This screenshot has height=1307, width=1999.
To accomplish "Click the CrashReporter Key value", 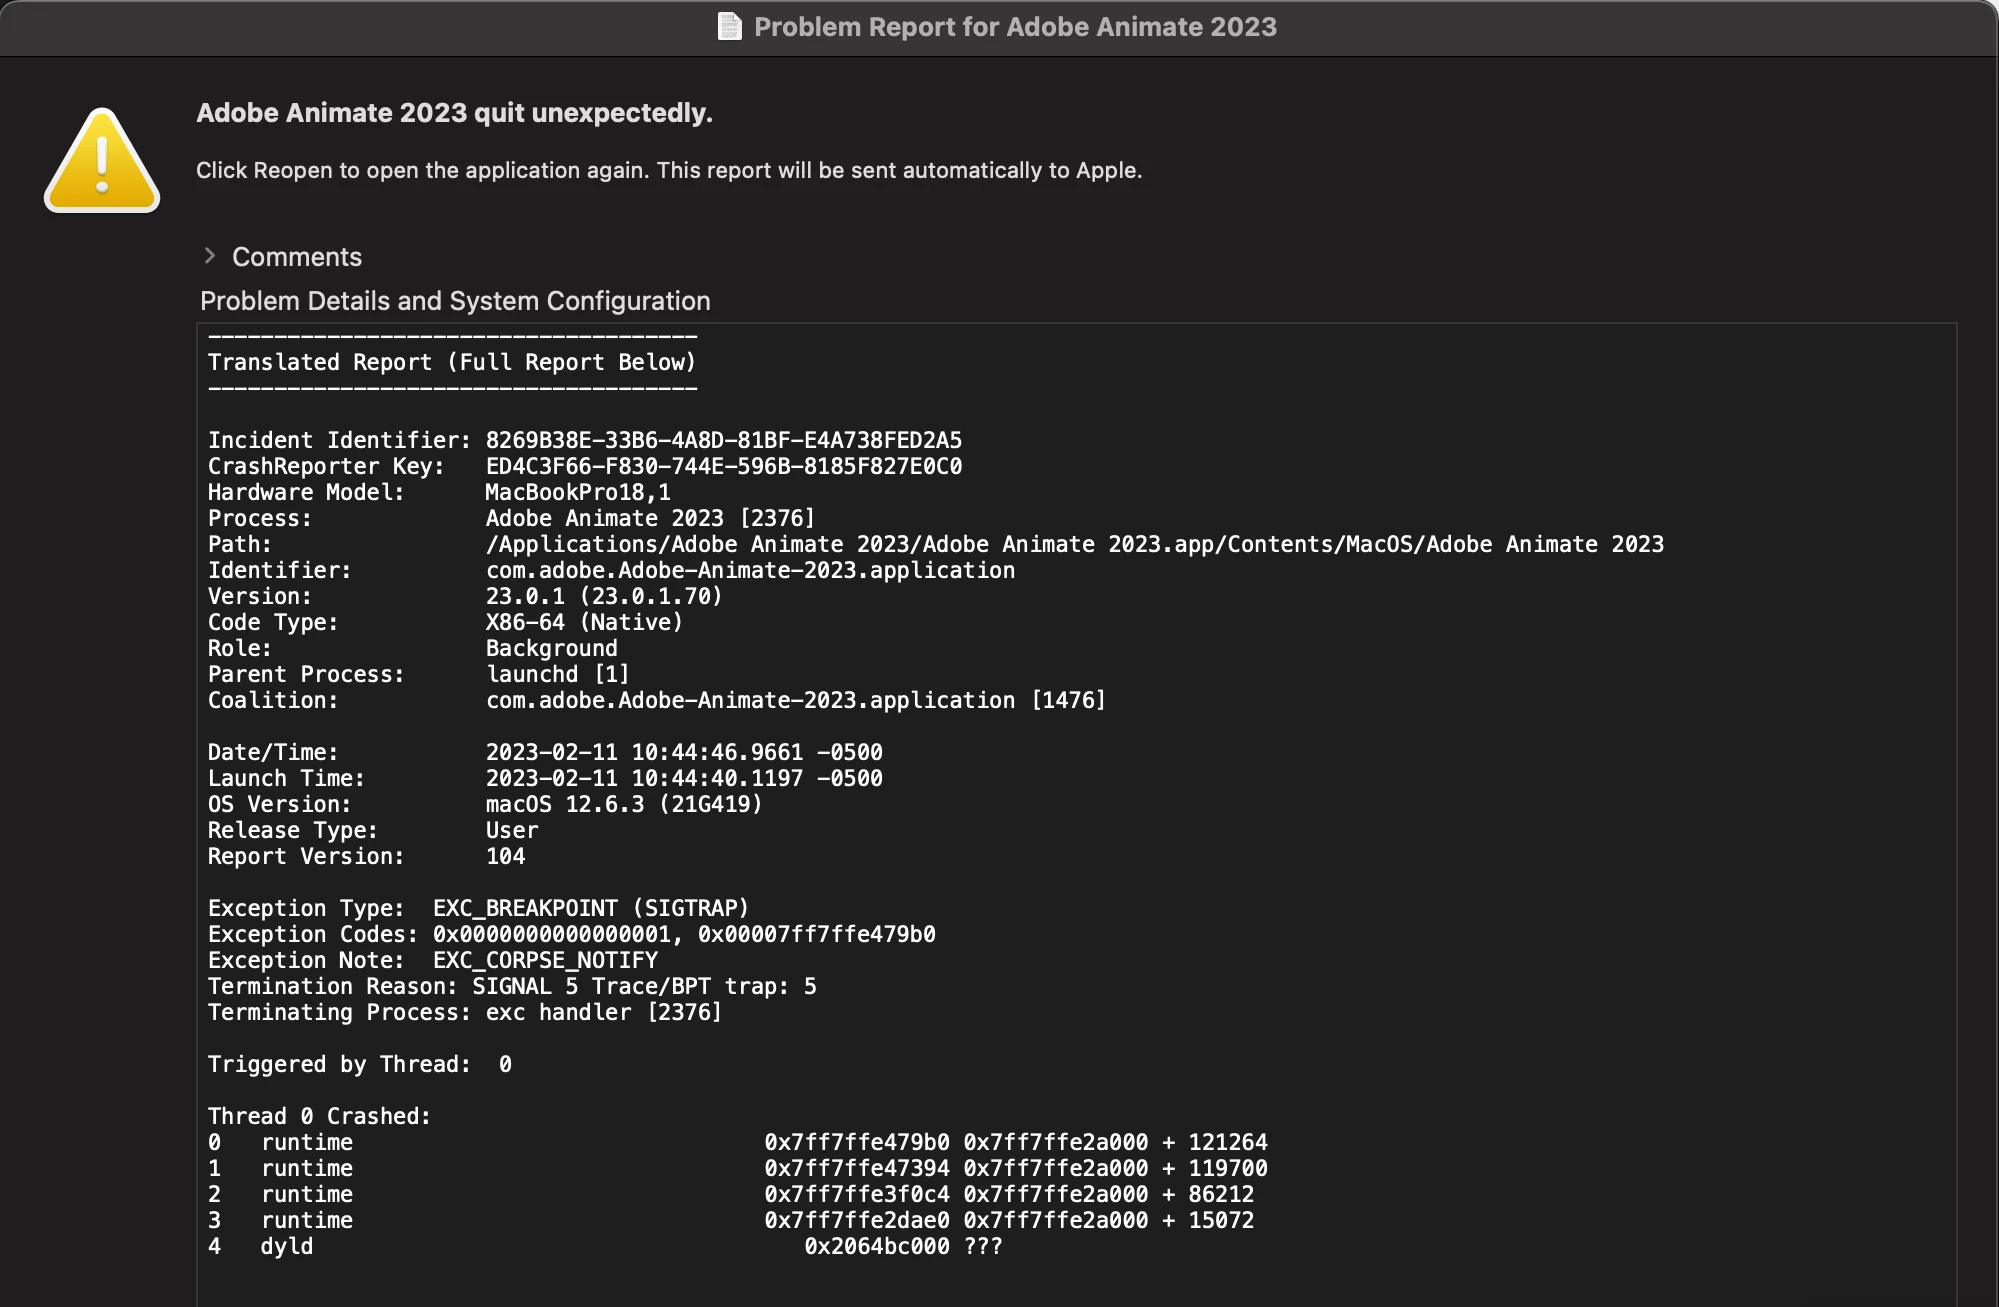I will pos(723,466).
